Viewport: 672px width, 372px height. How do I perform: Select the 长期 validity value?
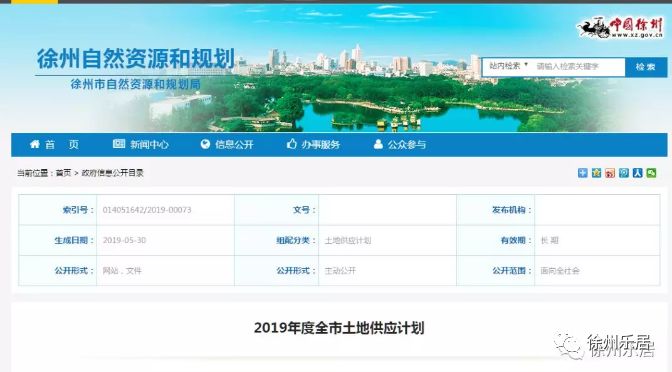[x=549, y=240]
